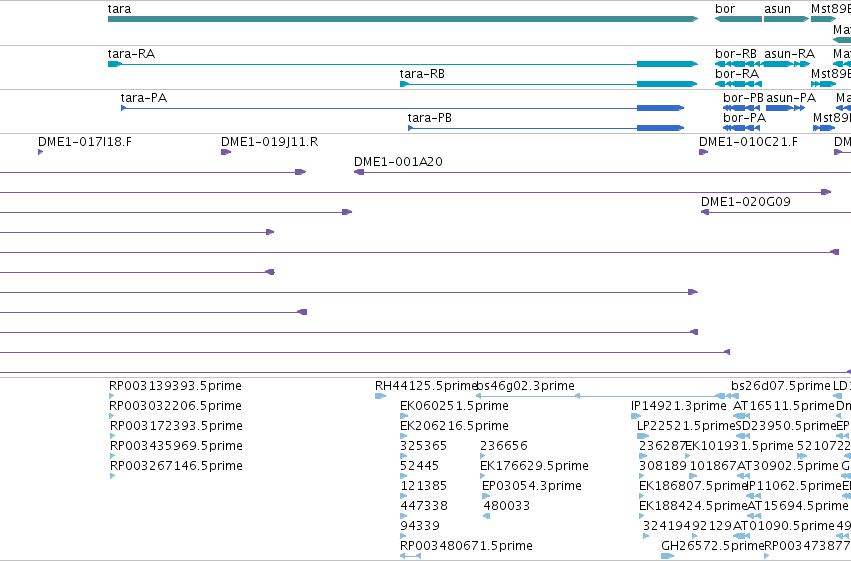
Task: Open the 52445 EST entry
Action: pos(403,476)
